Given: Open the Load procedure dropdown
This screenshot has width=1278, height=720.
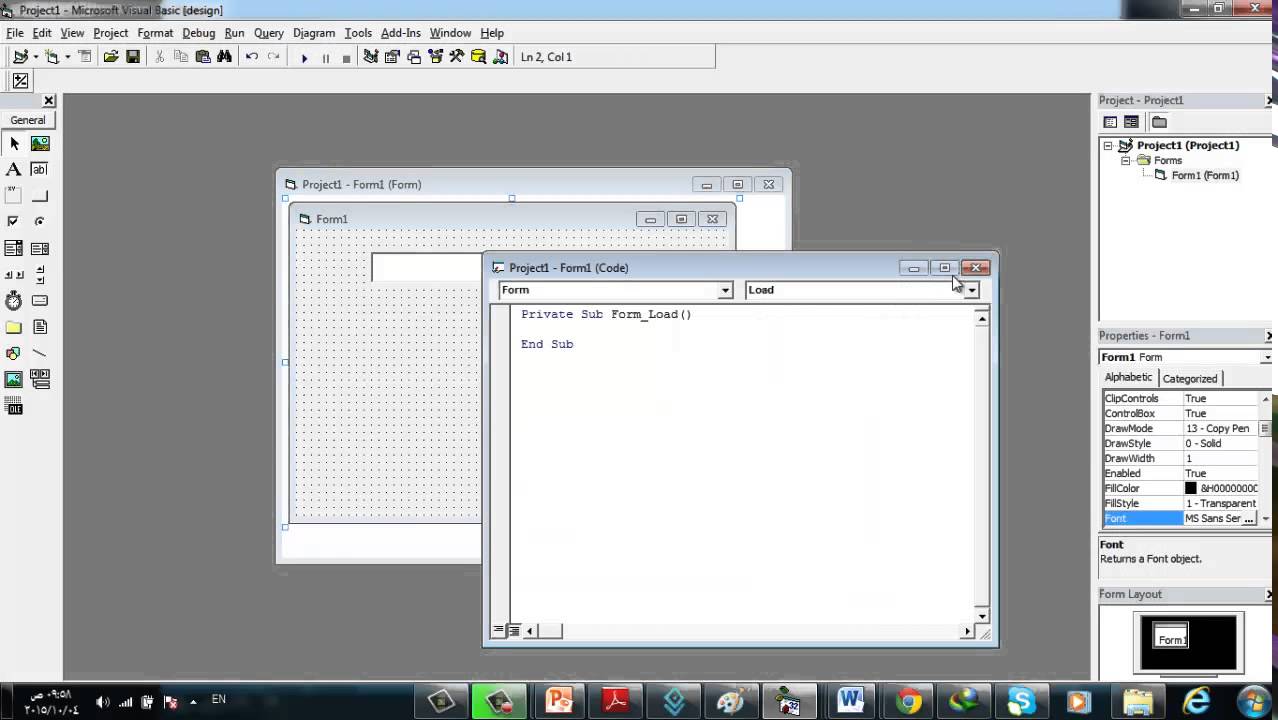Looking at the screenshot, I should 971,290.
